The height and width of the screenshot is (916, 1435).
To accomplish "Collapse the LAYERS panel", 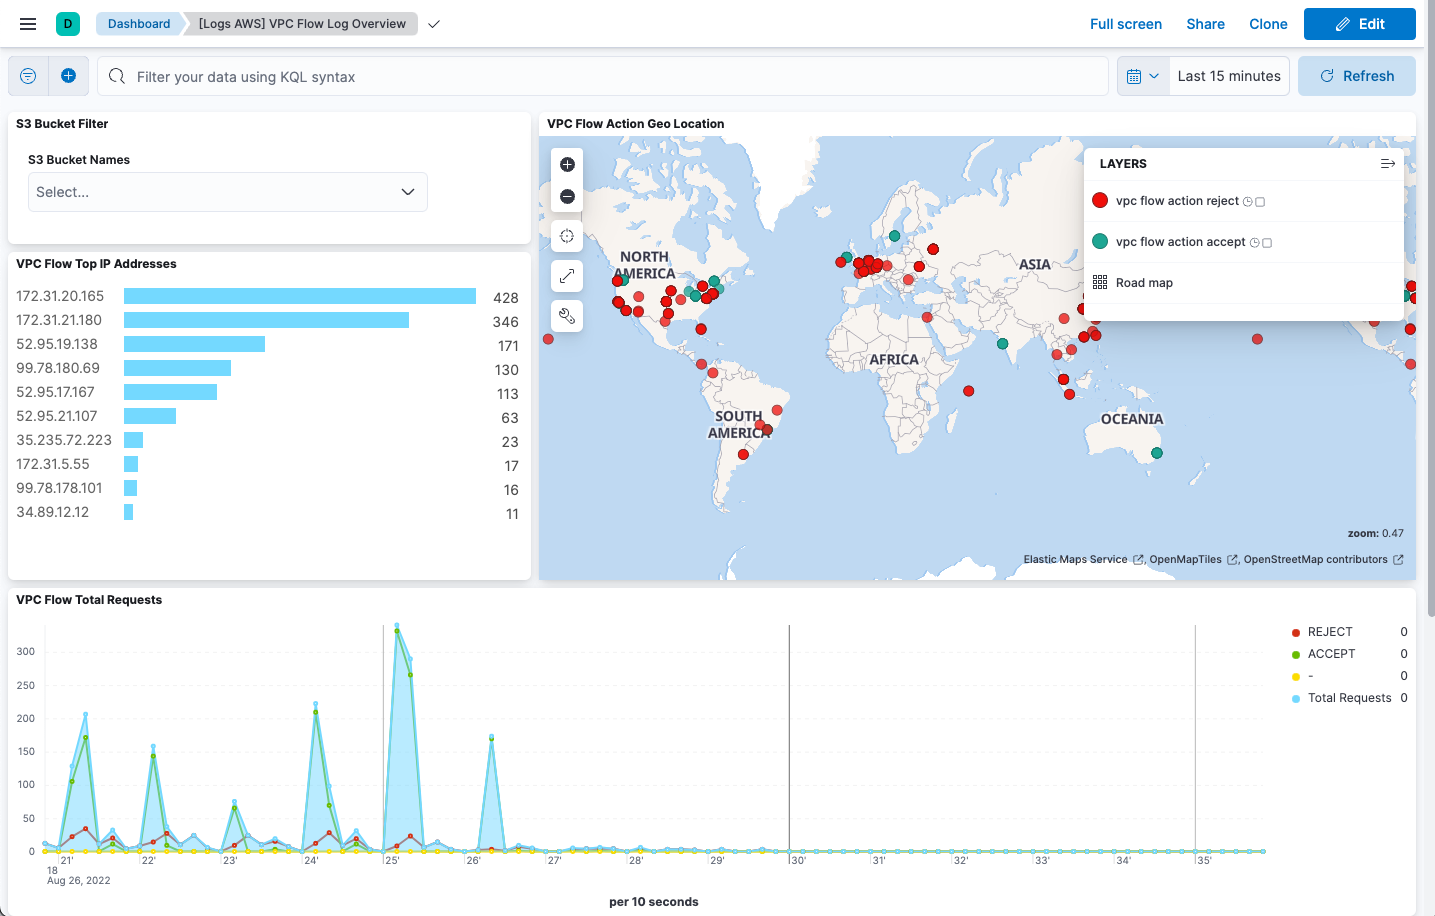I will click(x=1388, y=163).
